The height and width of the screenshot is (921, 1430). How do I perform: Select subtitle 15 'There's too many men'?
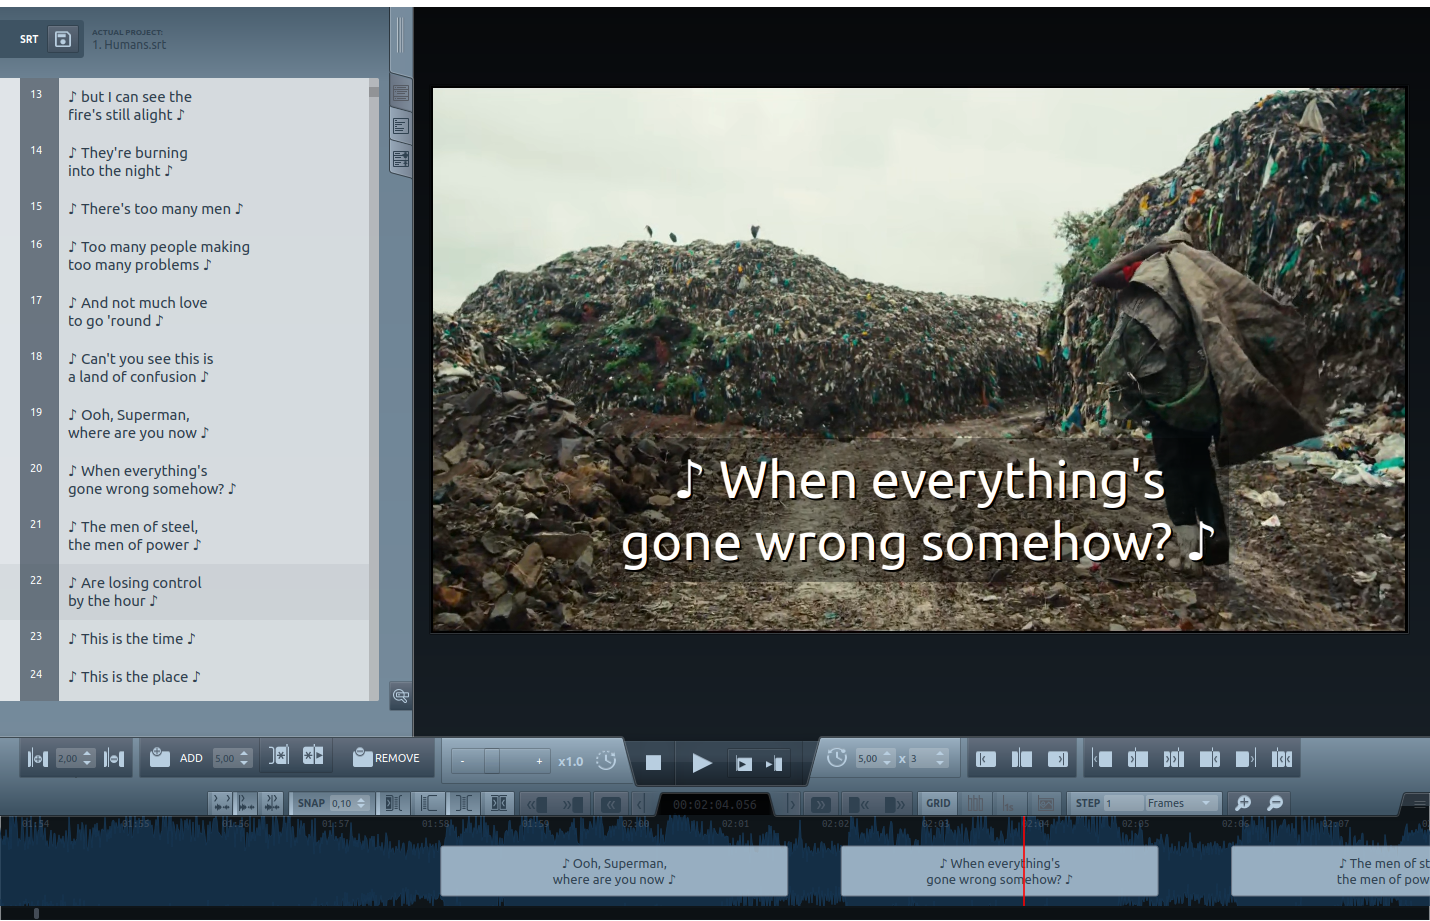click(194, 209)
